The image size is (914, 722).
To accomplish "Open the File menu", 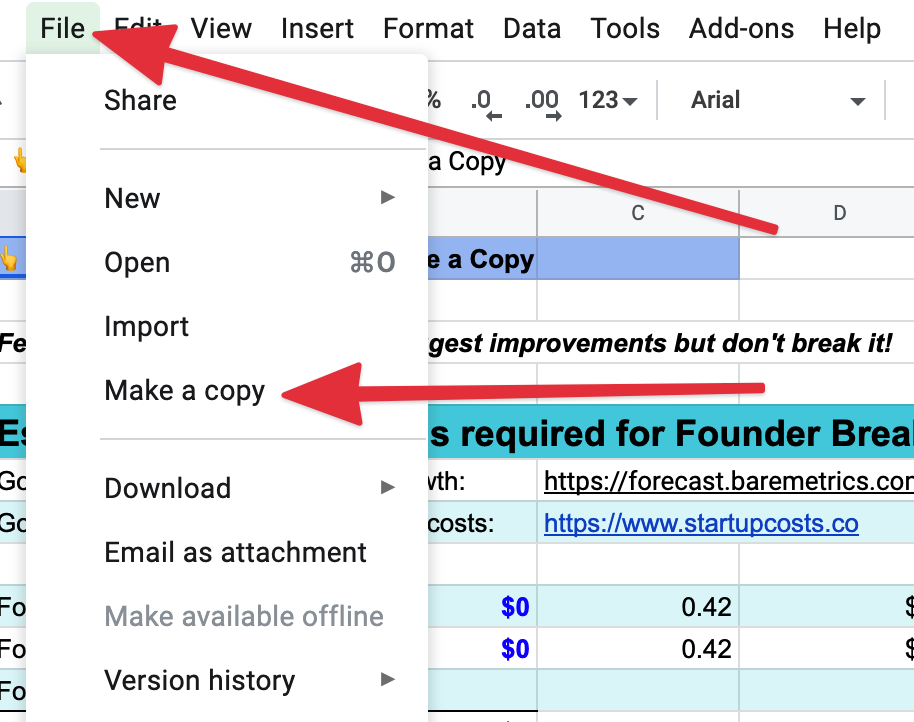I will tap(63, 29).
